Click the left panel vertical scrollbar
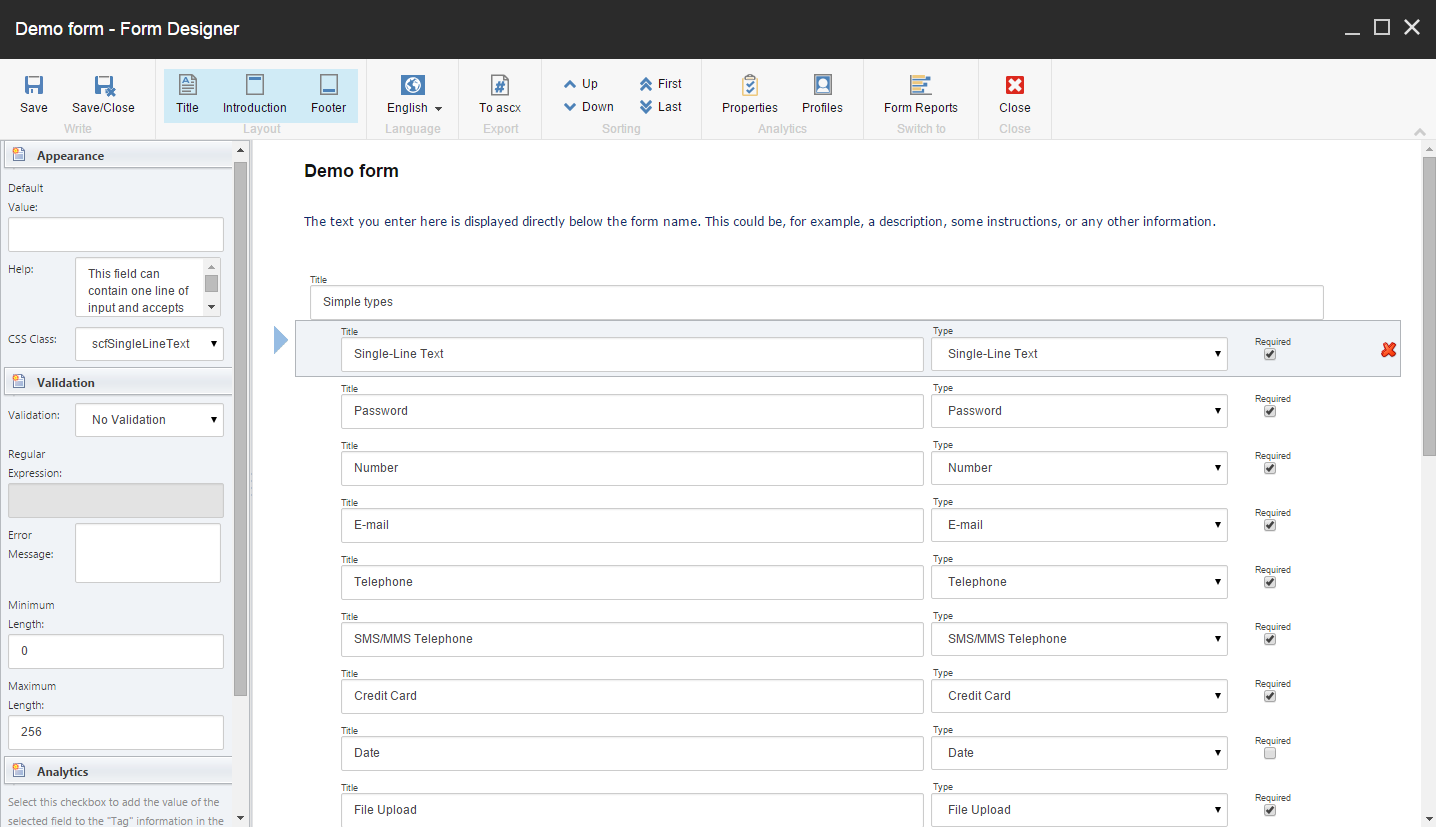The width and height of the screenshot is (1436, 827). pyautogui.click(x=240, y=428)
